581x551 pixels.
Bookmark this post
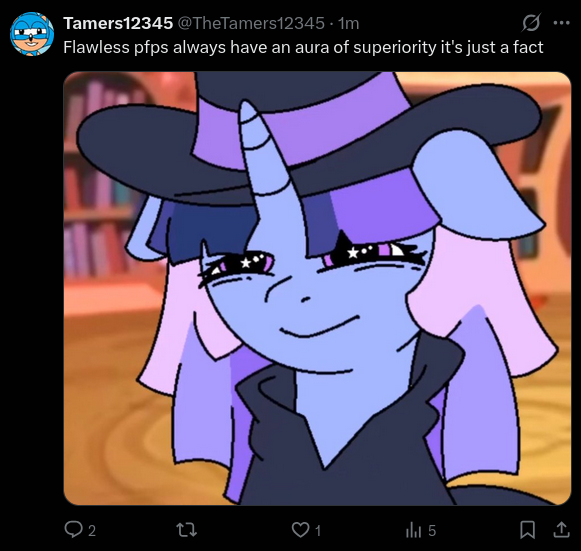(527, 530)
